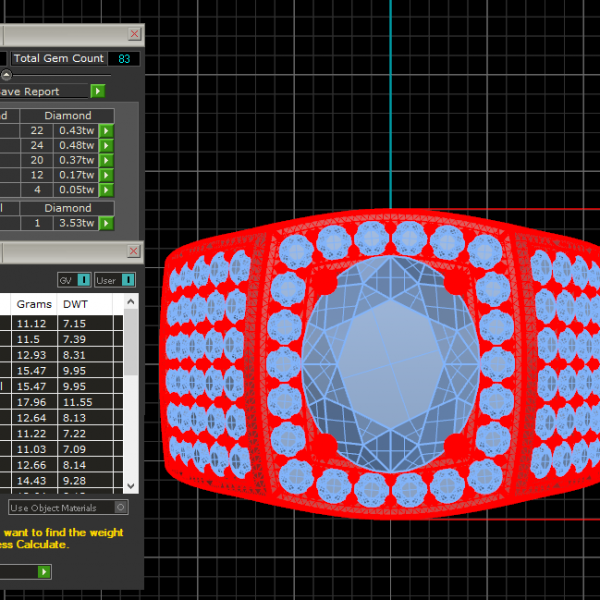Click green arrow next to Save Report
The image size is (600, 600).
pyautogui.click(x=98, y=91)
